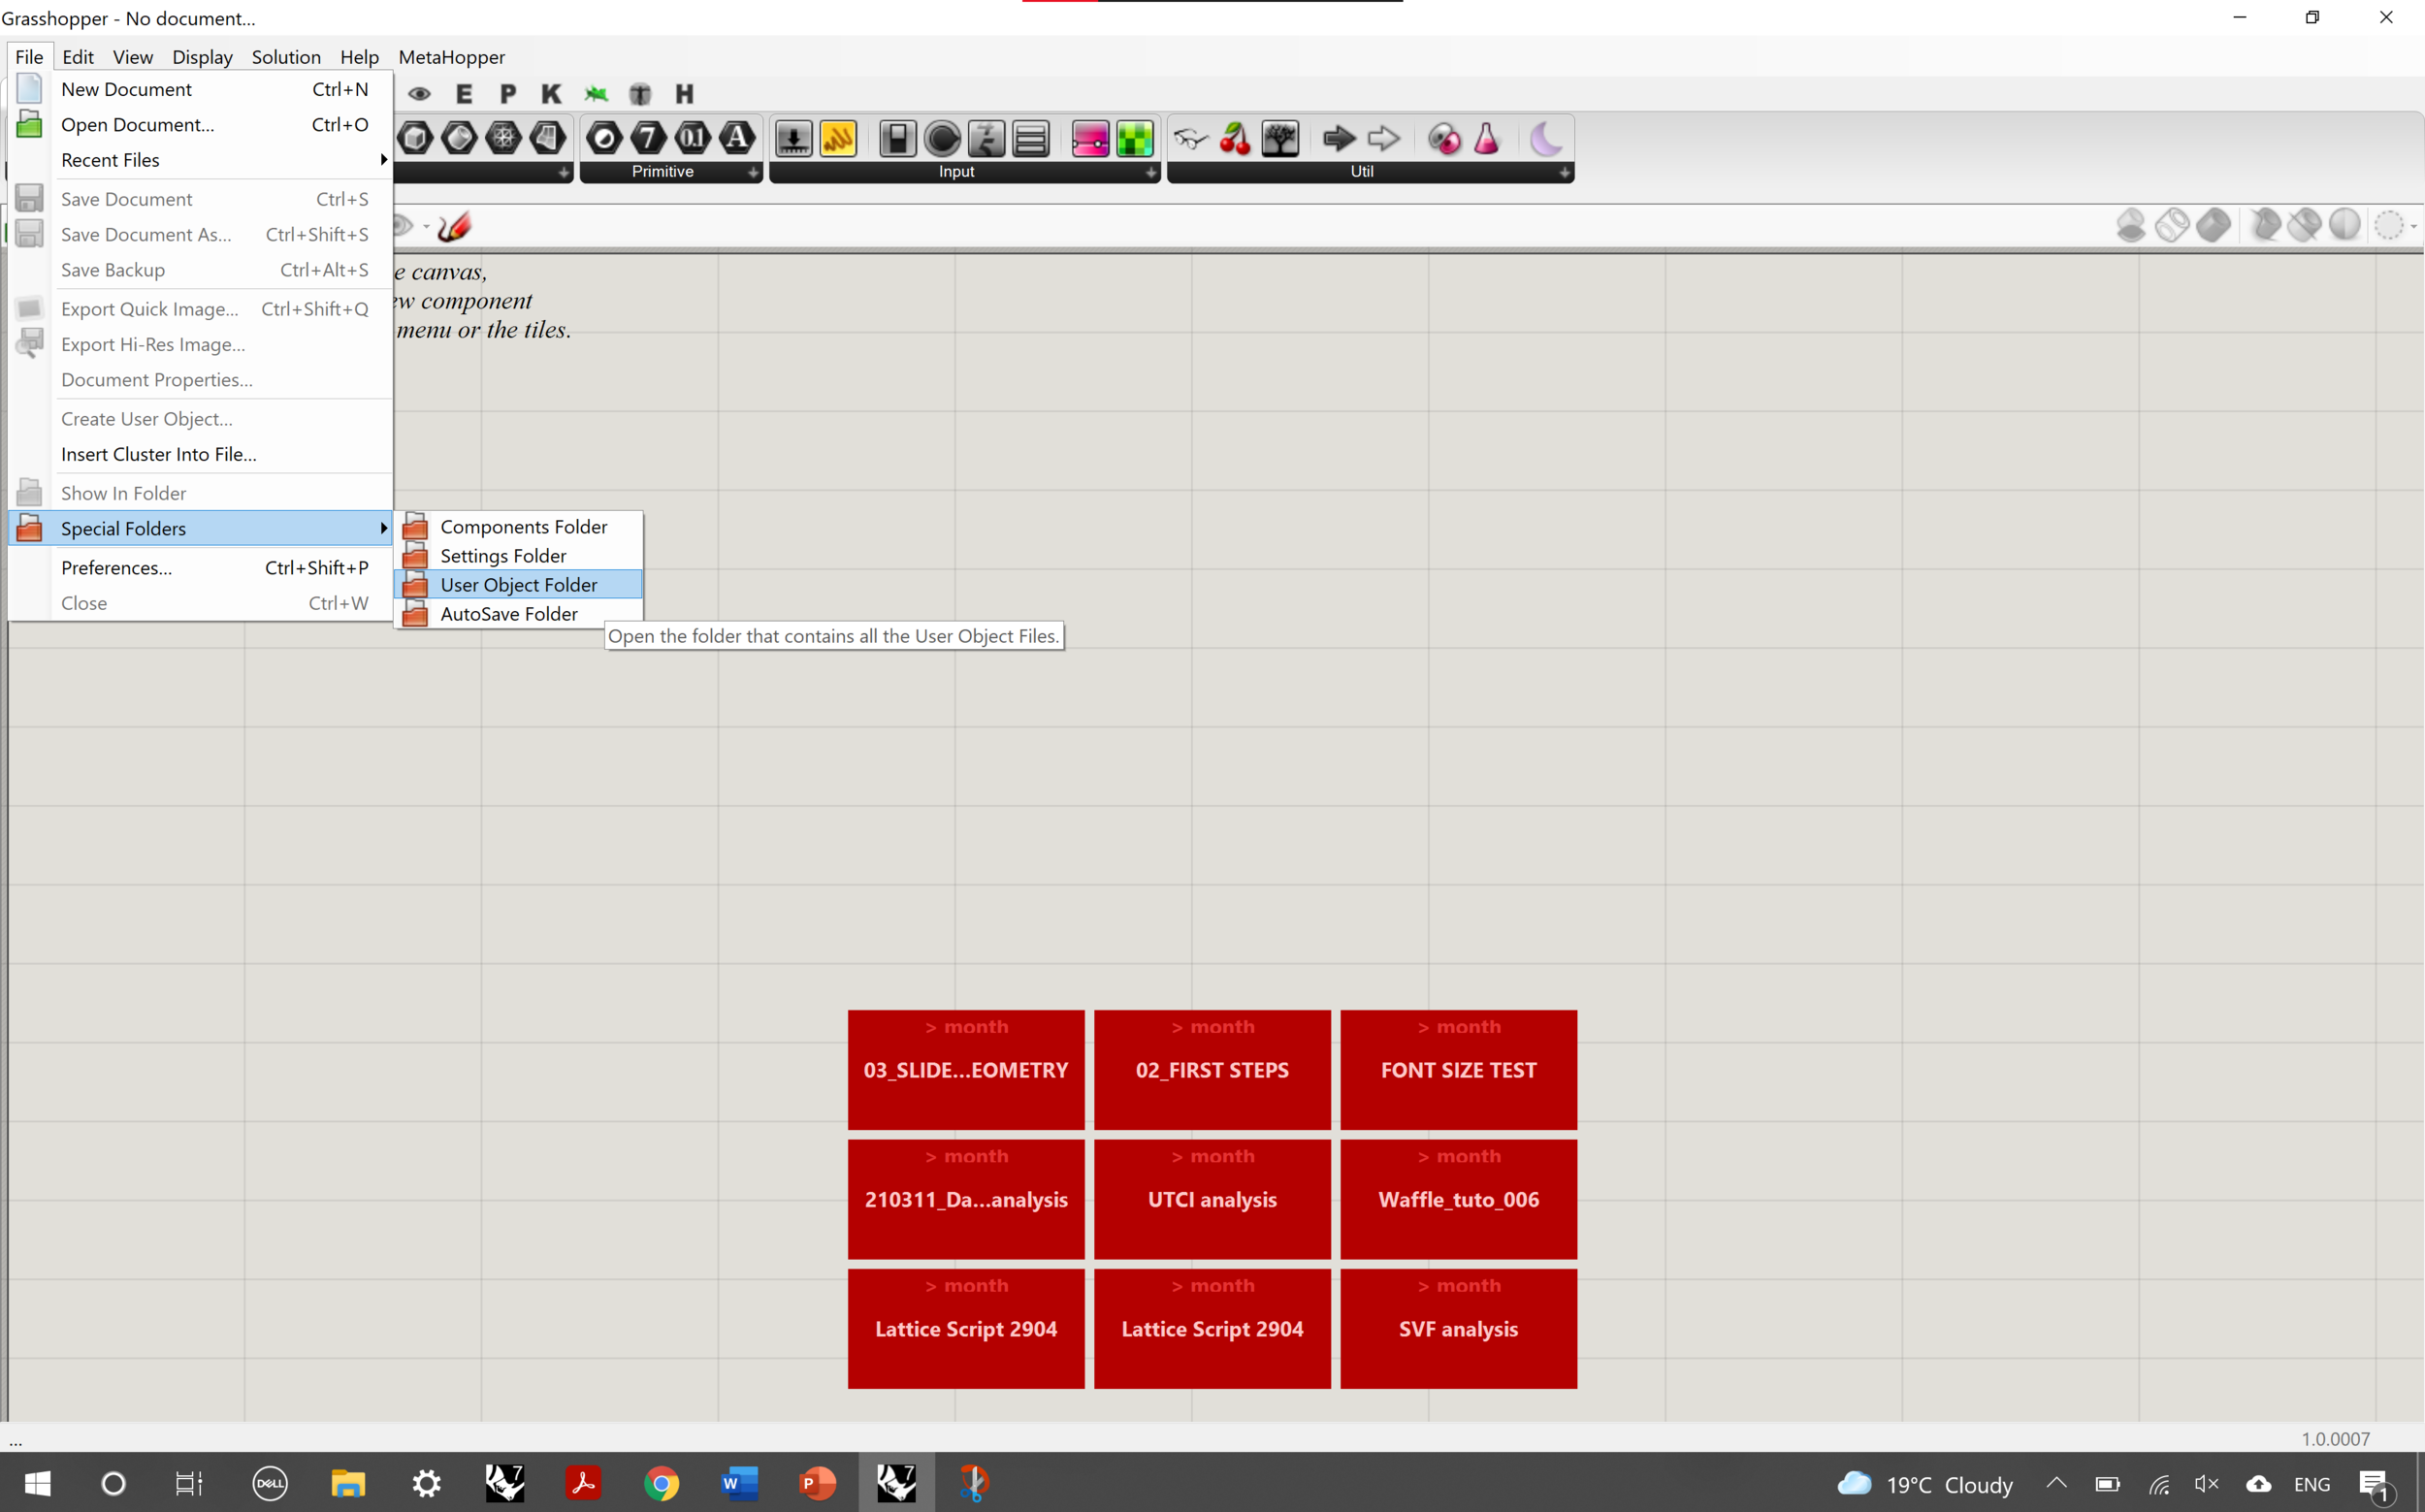Image resolution: width=2425 pixels, height=1512 pixels.
Task: Select the letter A Text parameter icon
Action: [x=737, y=138]
